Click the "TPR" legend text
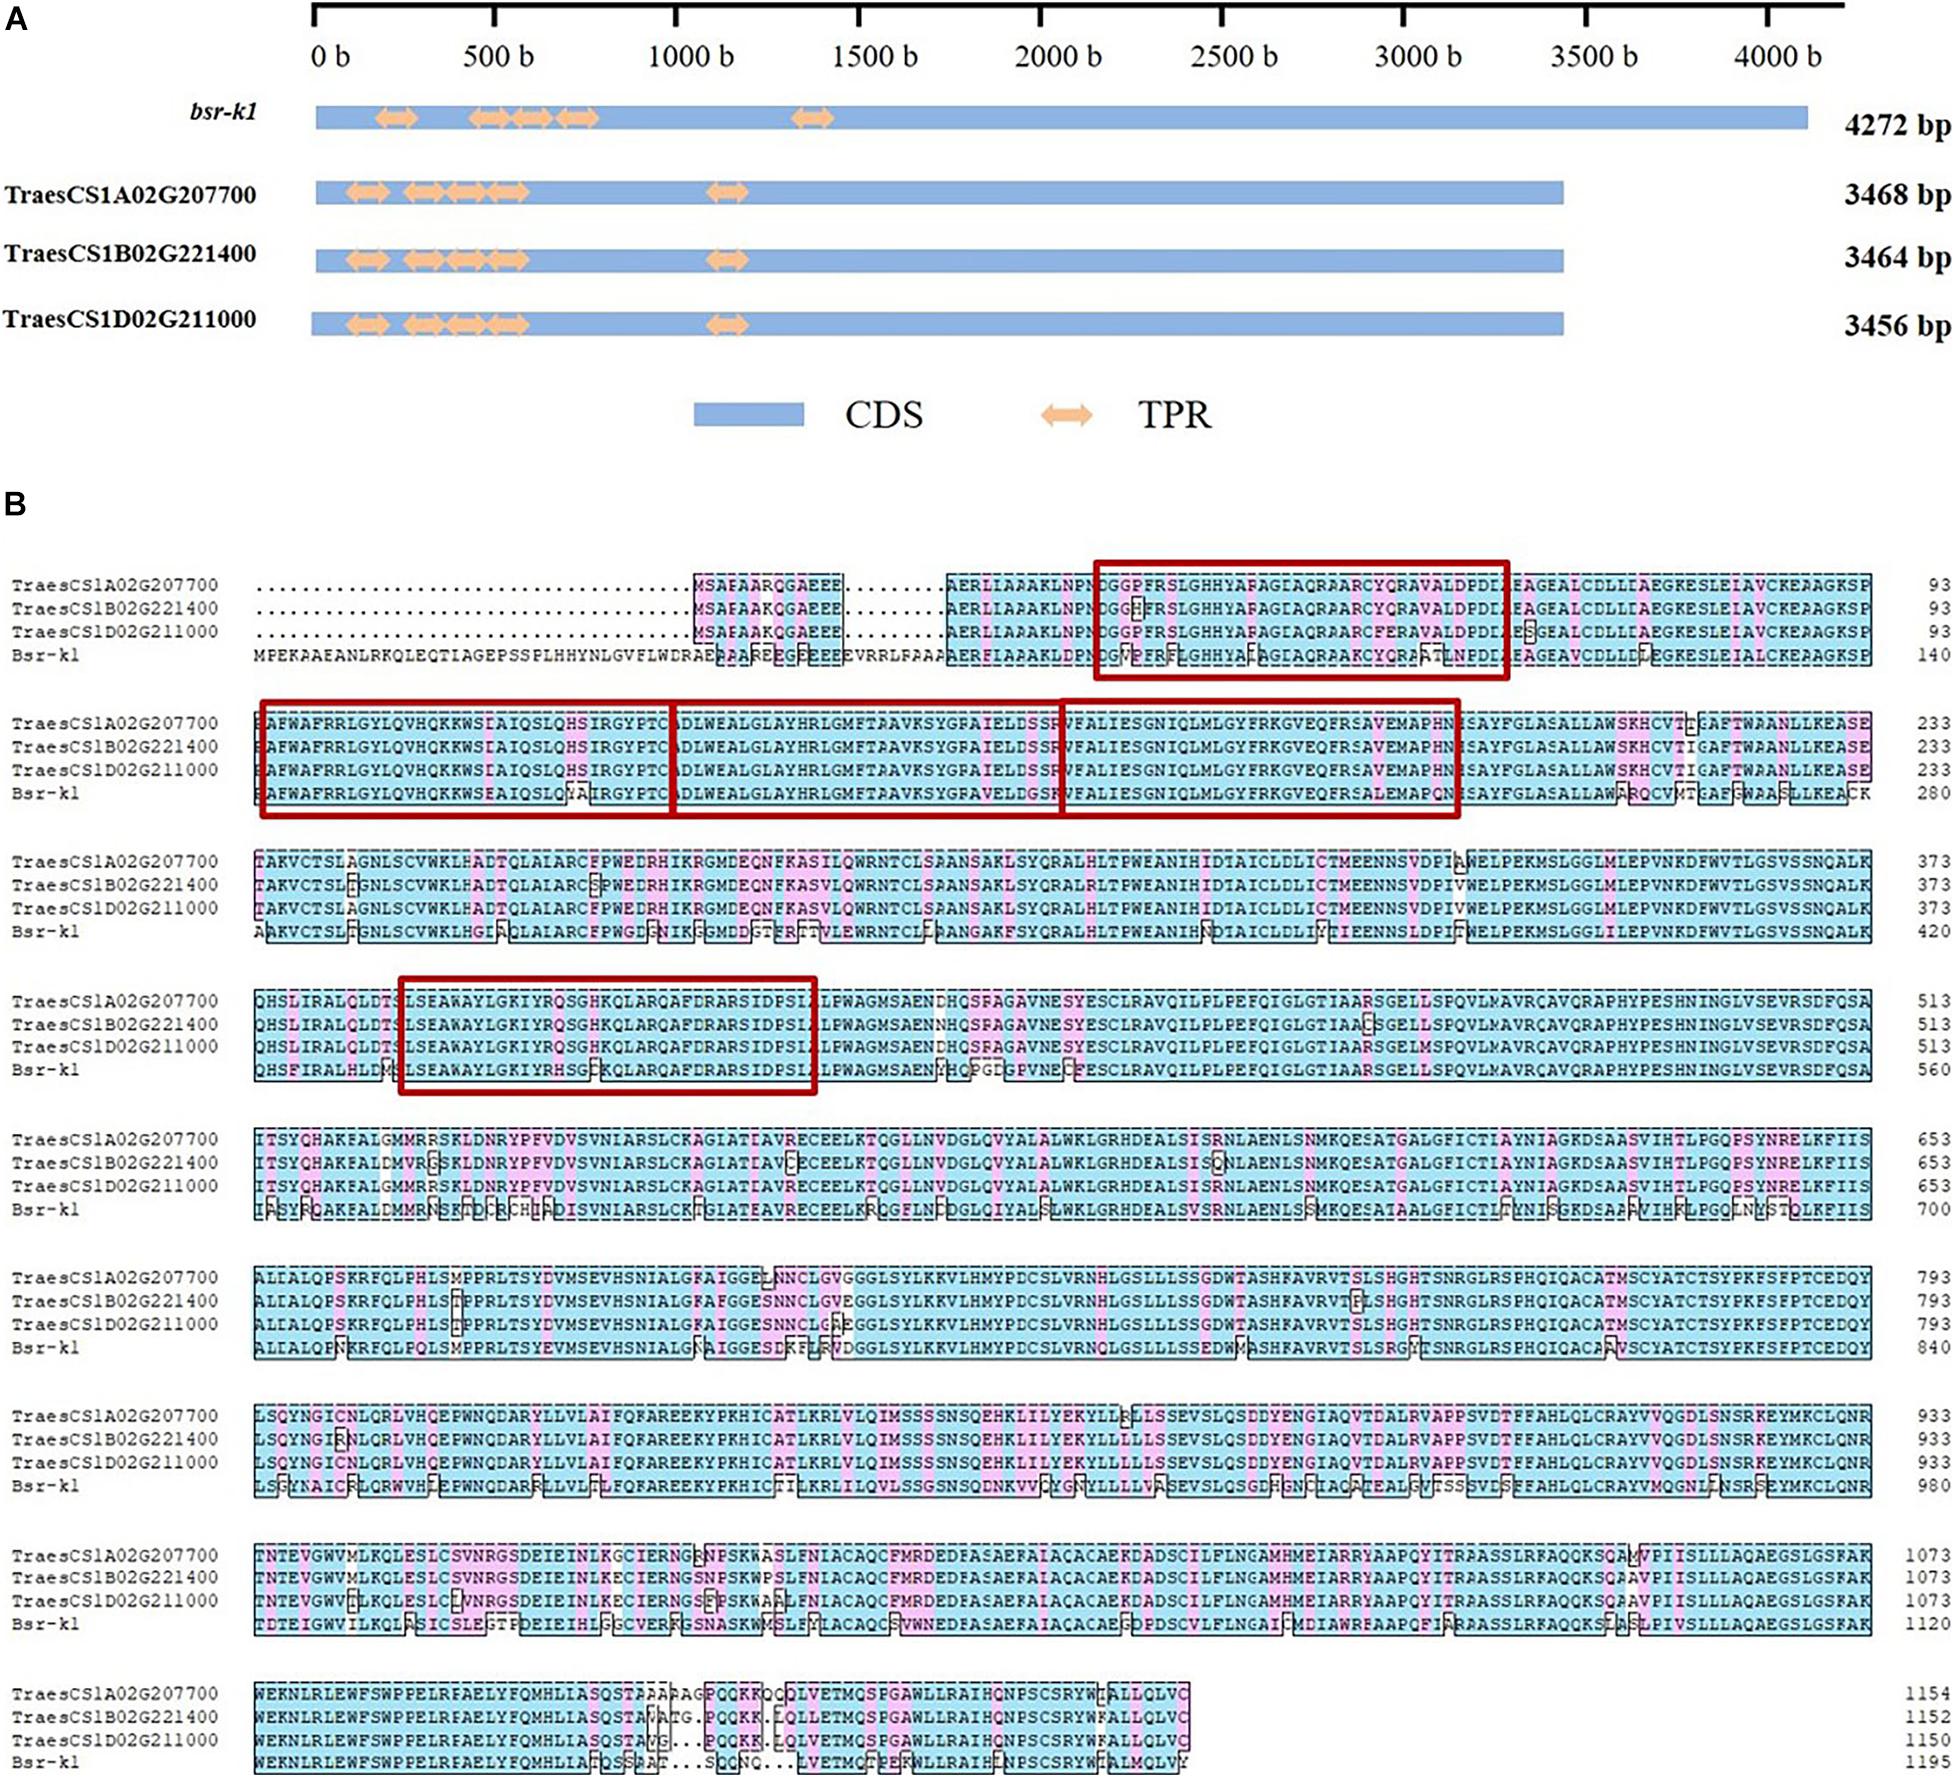 point(1174,415)
